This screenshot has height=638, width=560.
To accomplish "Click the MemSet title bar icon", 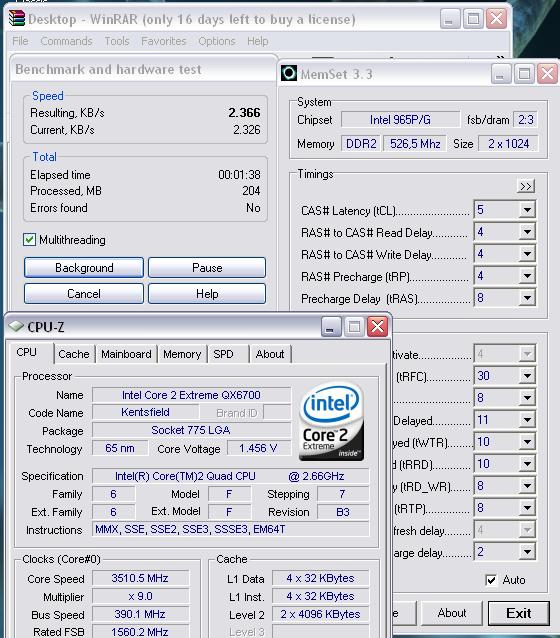I will pyautogui.click(x=289, y=74).
